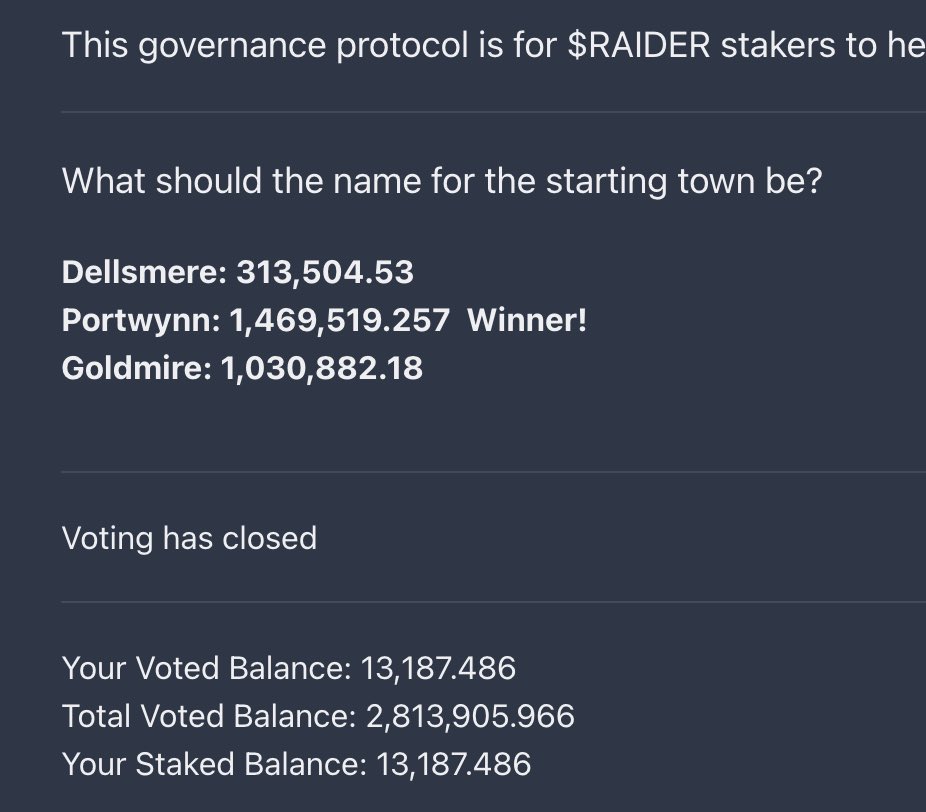Click Your Staked Balance line

click(x=296, y=764)
